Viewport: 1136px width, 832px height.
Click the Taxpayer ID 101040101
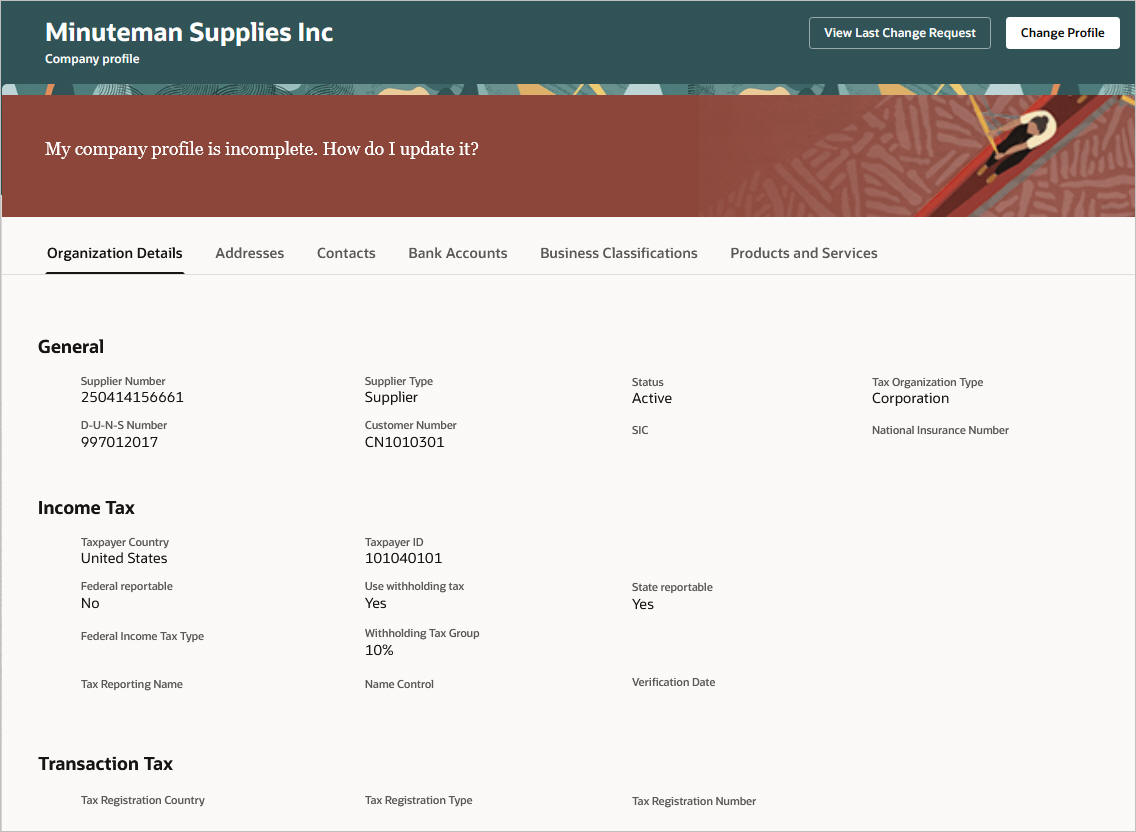click(x=402, y=558)
